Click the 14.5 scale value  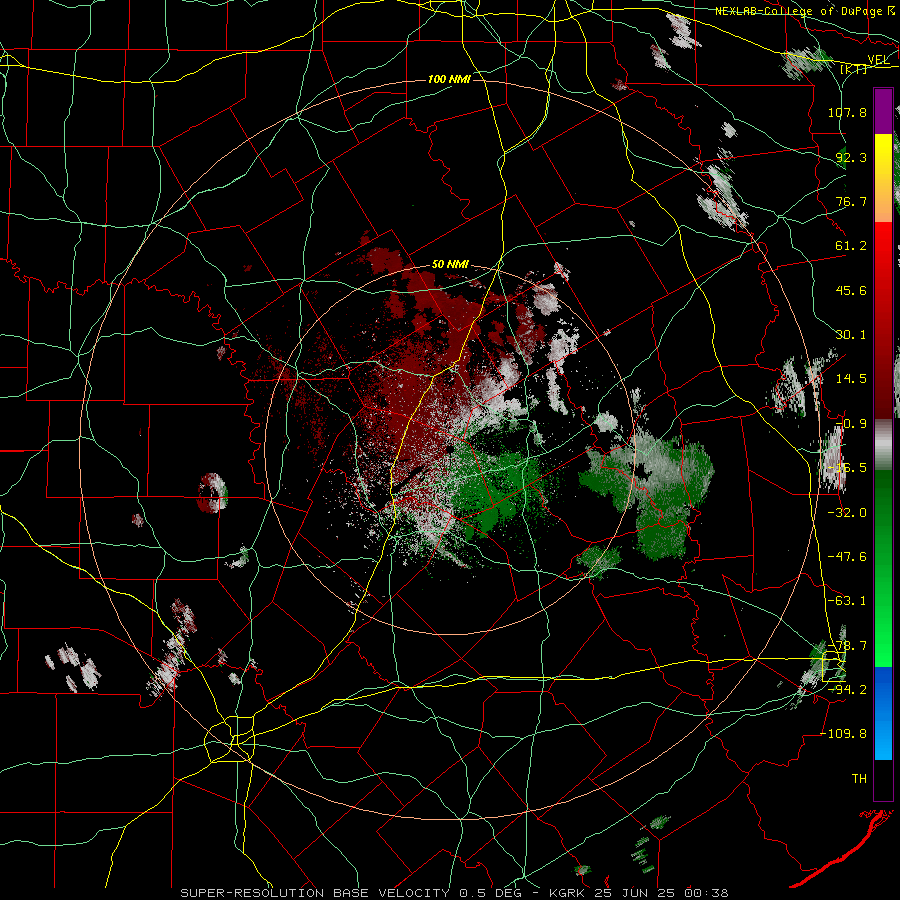(x=851, y=379)
